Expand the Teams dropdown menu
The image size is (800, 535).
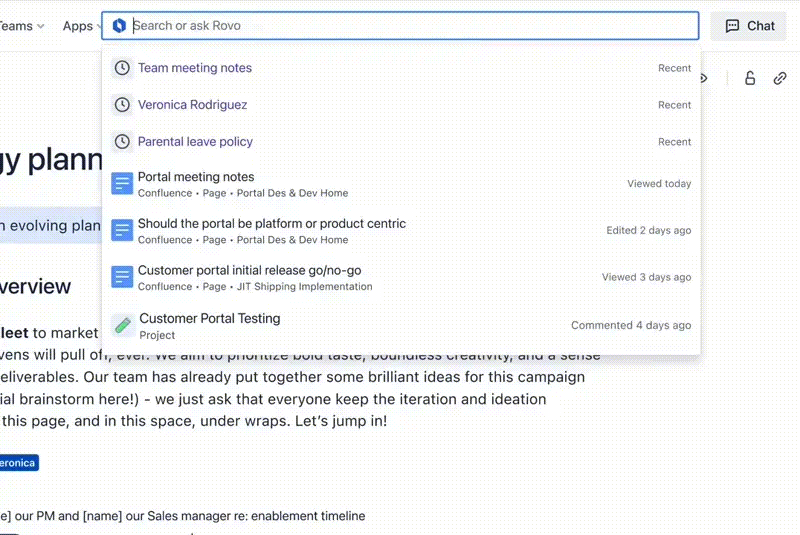click(x=22, y=26)
